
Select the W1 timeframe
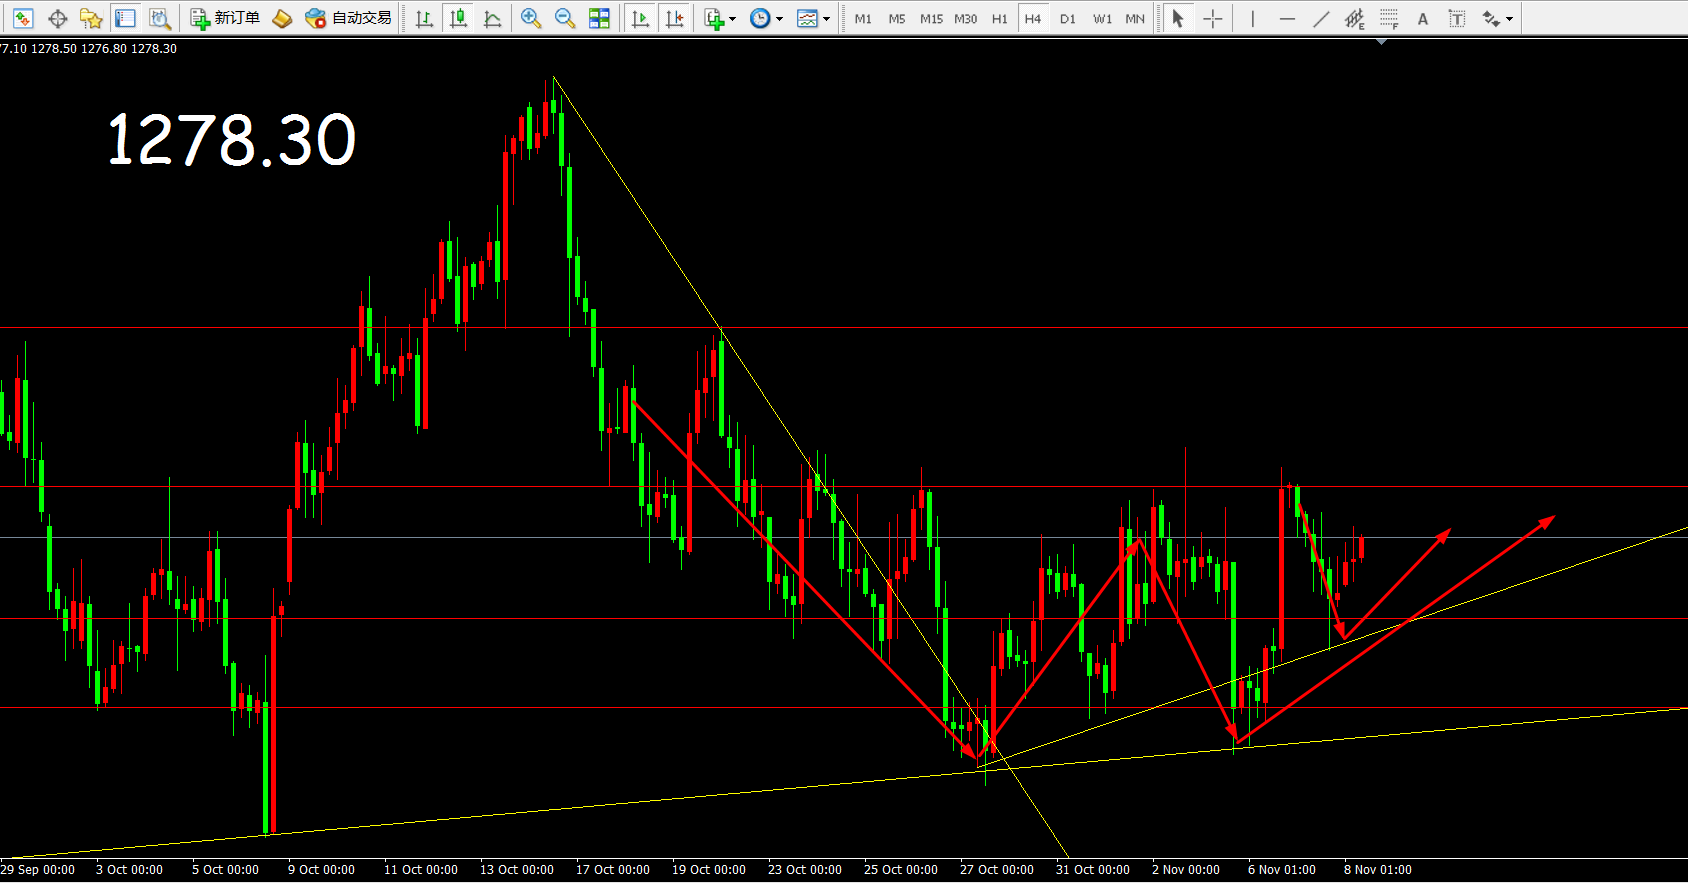[x=1102, y=18]
